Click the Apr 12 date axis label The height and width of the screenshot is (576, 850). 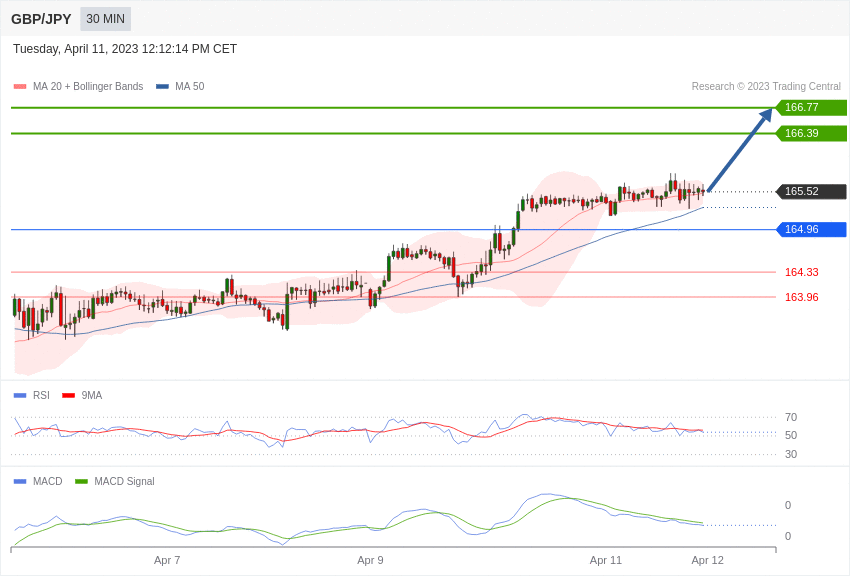pyautogui.click(x=707, y=560)
